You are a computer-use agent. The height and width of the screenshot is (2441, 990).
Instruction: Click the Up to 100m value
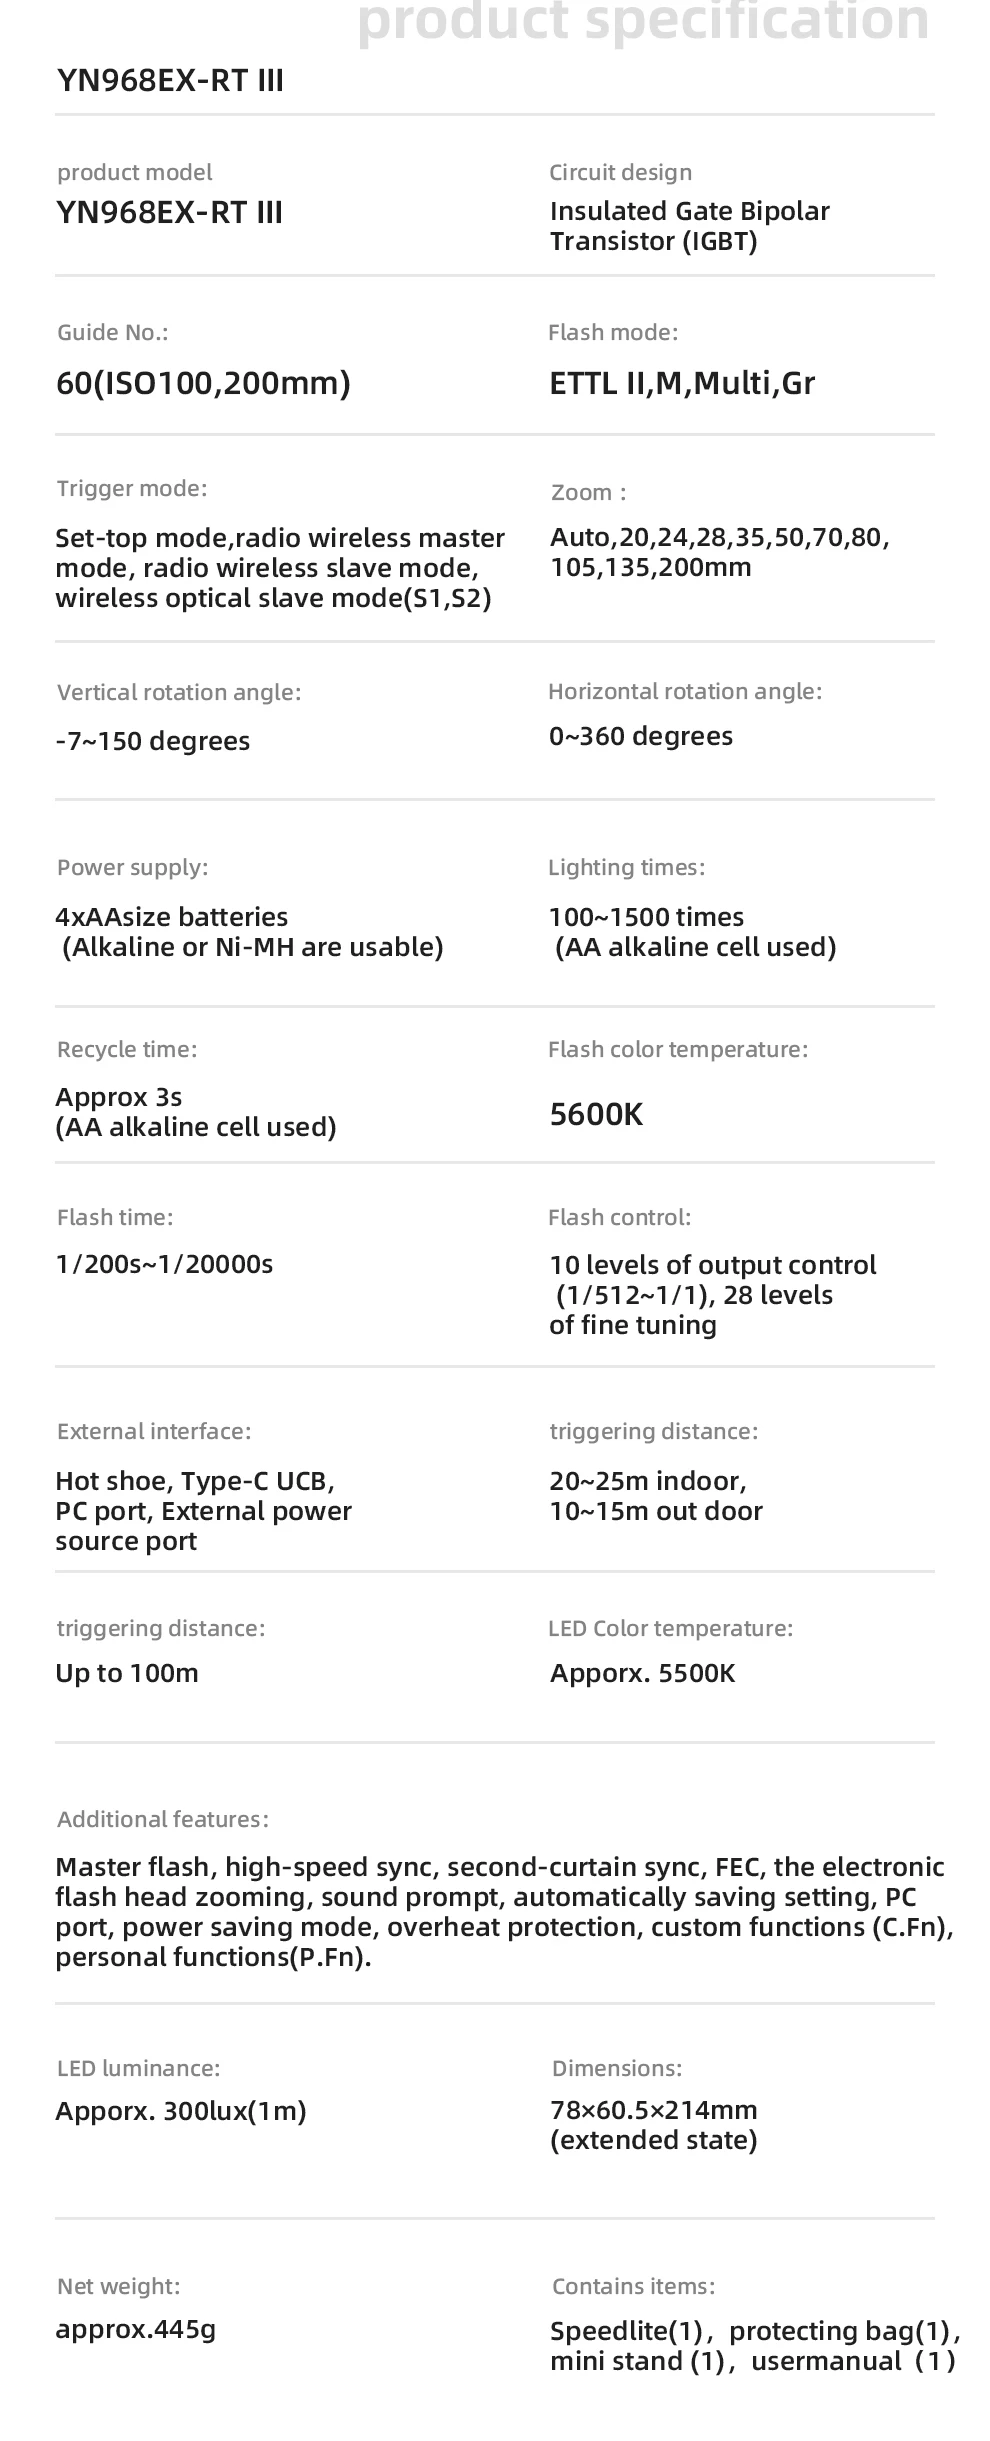point(127,1673)
